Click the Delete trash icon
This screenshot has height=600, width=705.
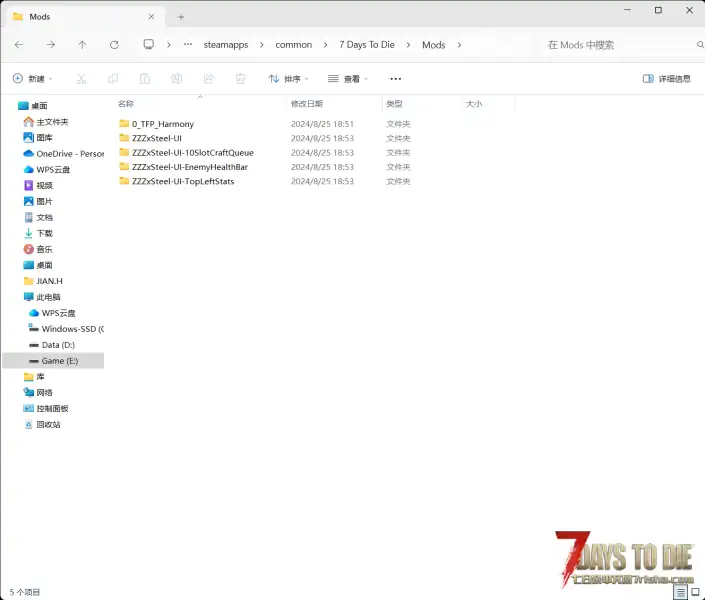click(241, 79)
